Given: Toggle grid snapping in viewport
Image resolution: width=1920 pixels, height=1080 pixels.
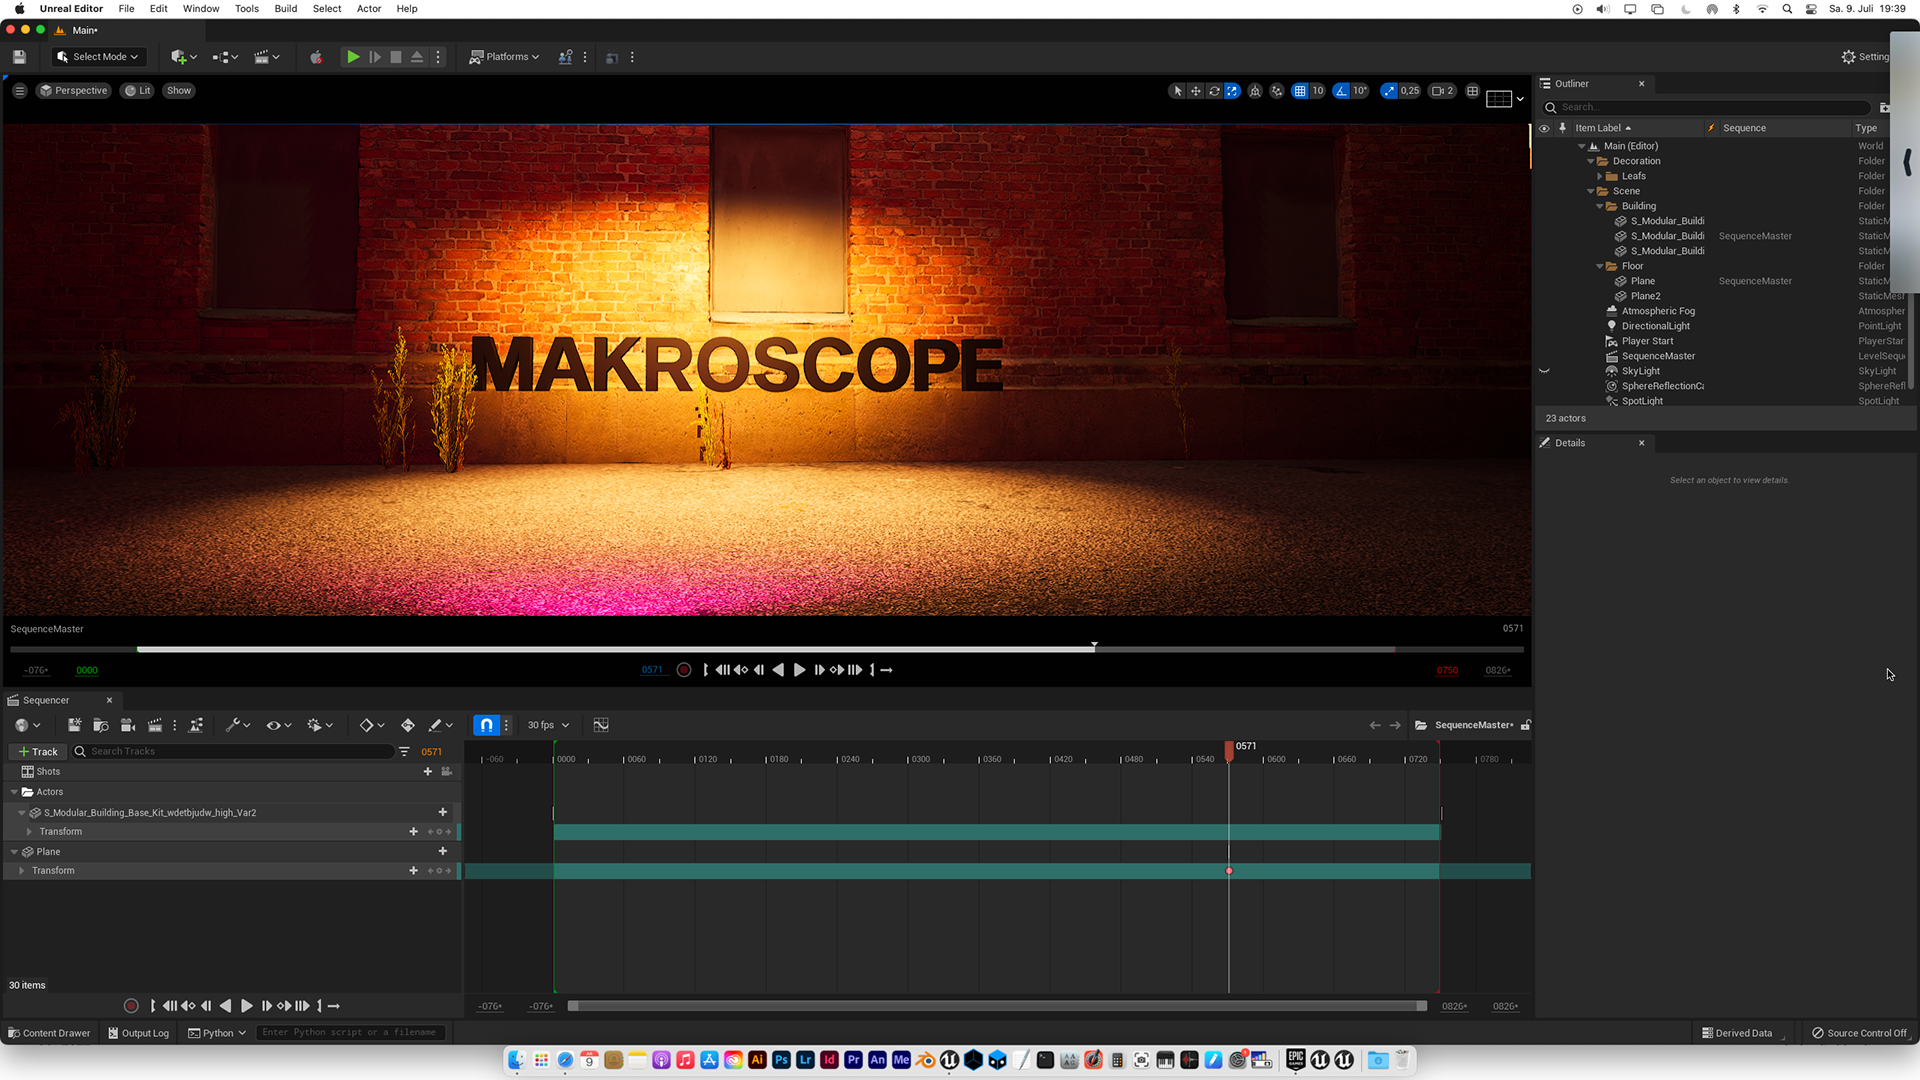Looking at the screenshot, I should (1299, 91).
